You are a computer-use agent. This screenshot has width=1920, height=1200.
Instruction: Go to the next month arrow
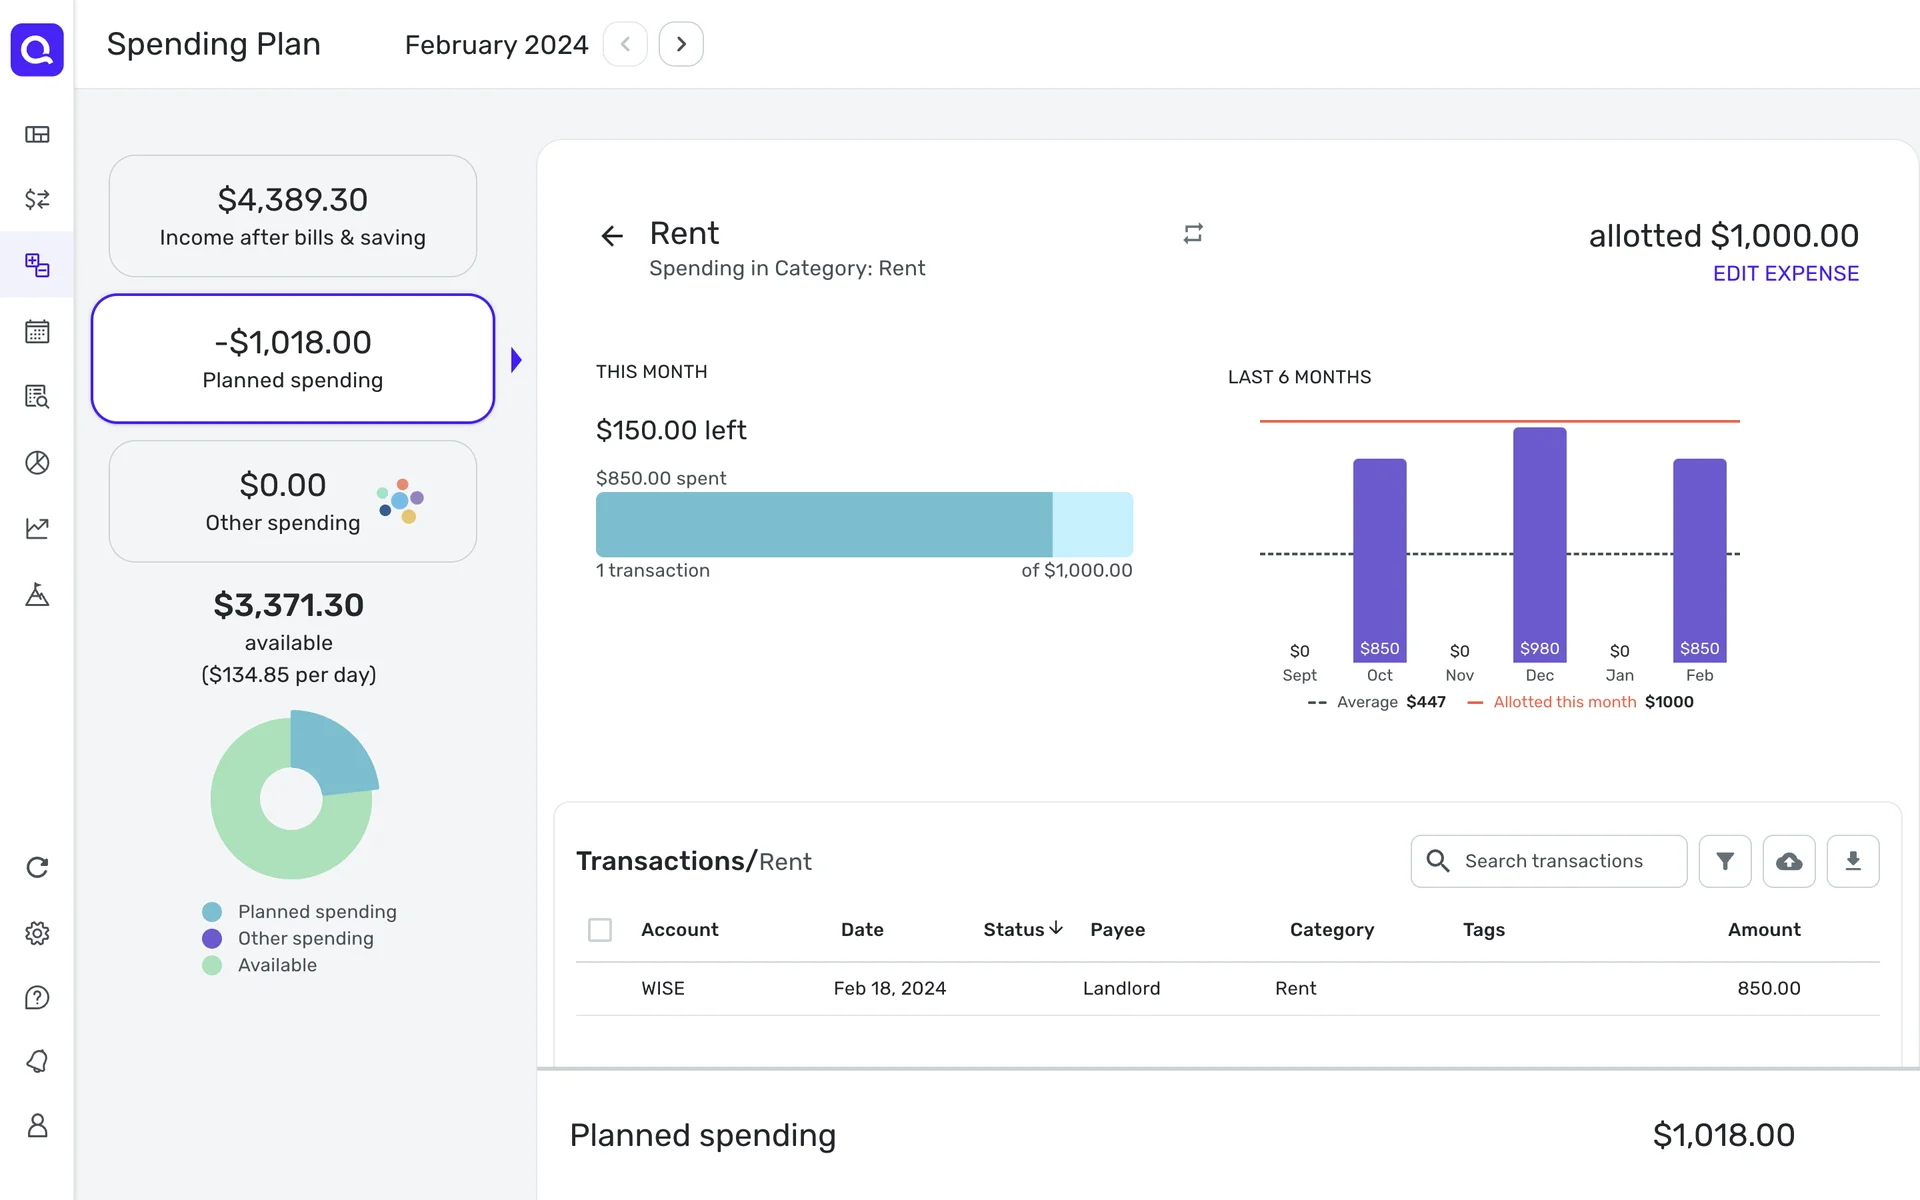pyautogui.click(x=681, y=44)
